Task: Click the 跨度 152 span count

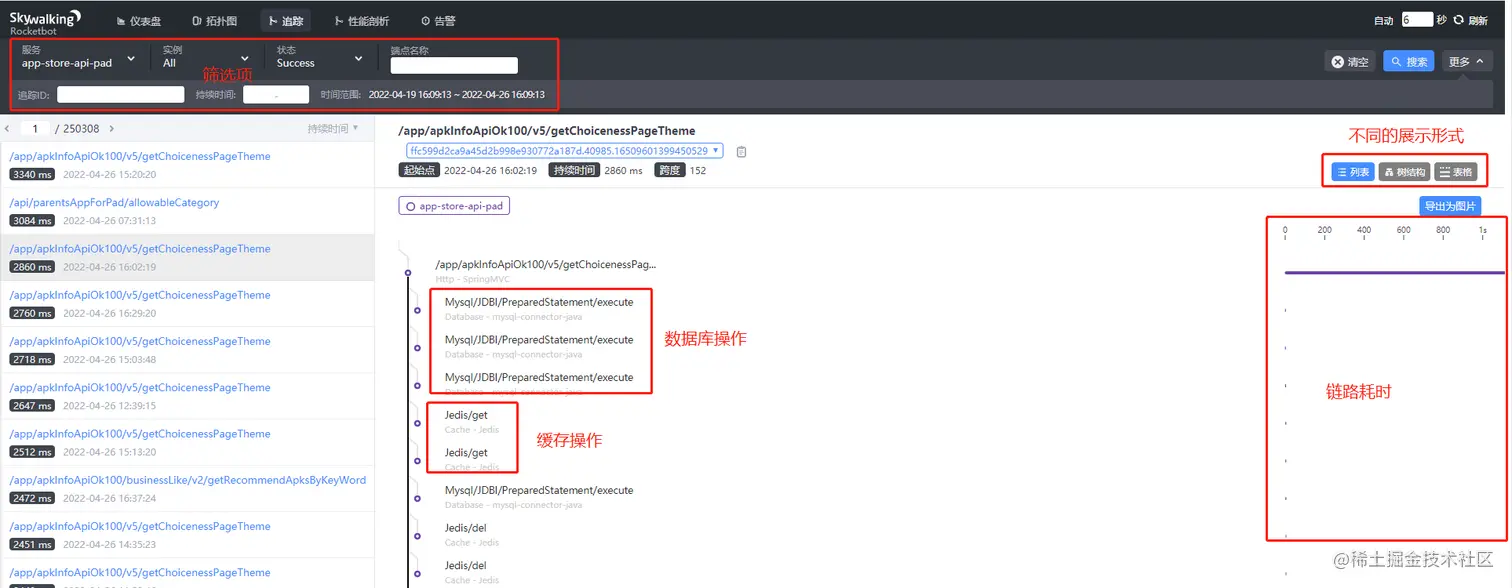Action: pos(681,170)
